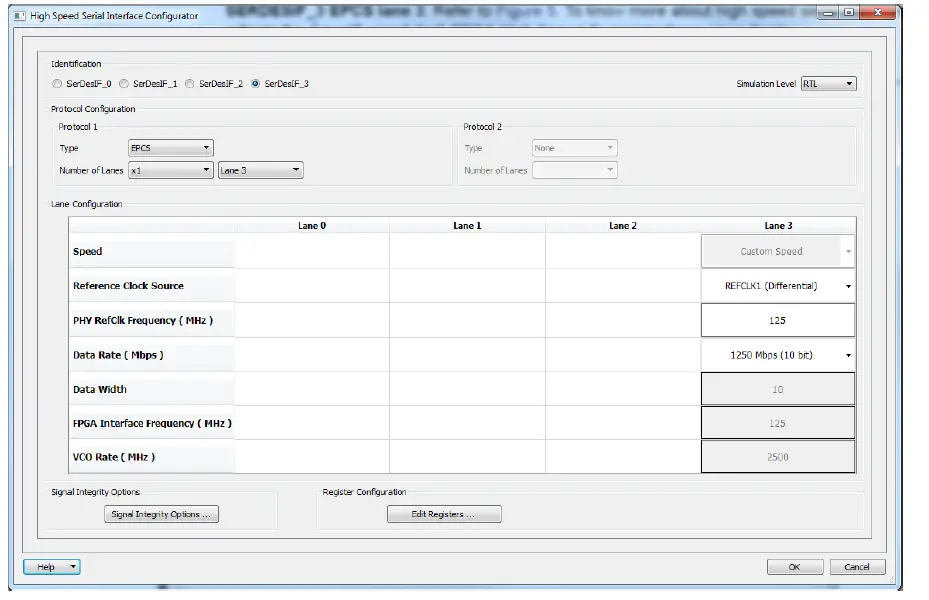Open the Lane 3 lane selector dropdown
The image size is (929, 600).
260,170
